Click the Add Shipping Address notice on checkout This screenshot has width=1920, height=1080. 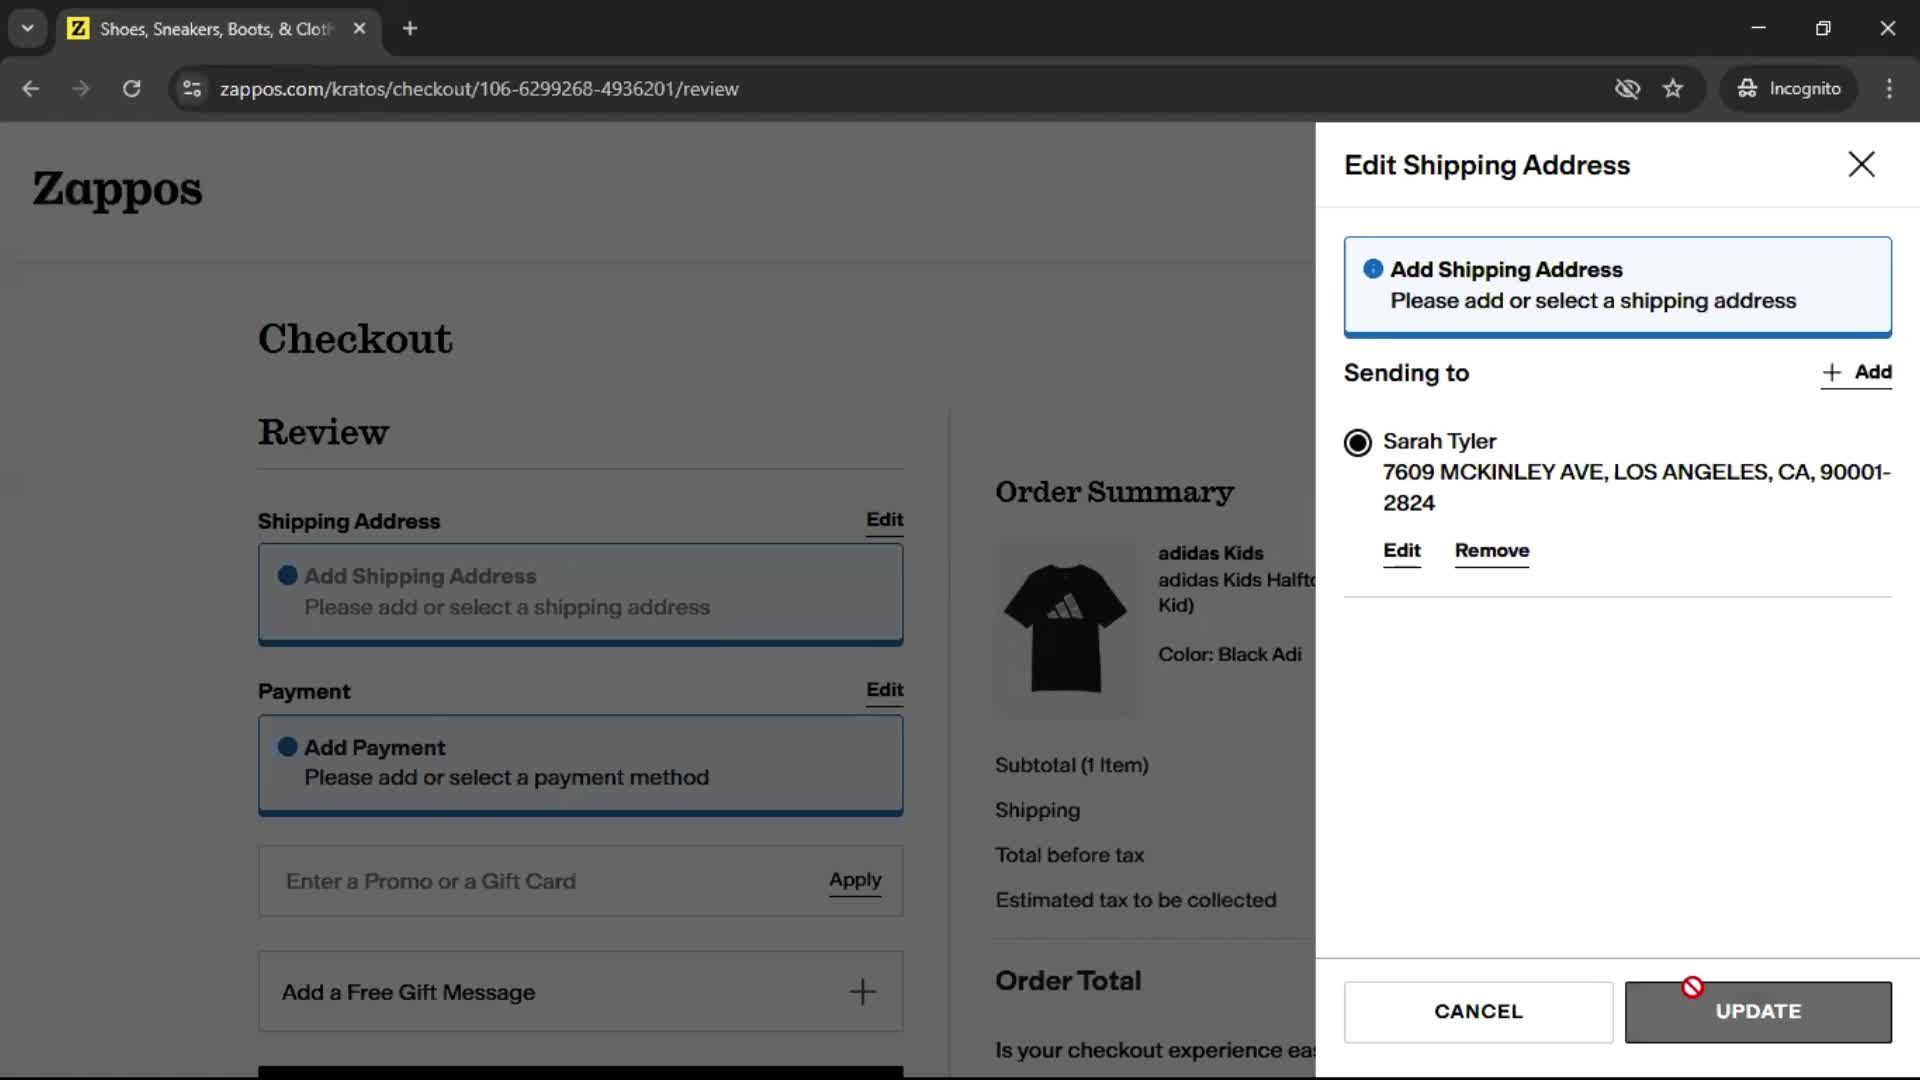point(580,594)
